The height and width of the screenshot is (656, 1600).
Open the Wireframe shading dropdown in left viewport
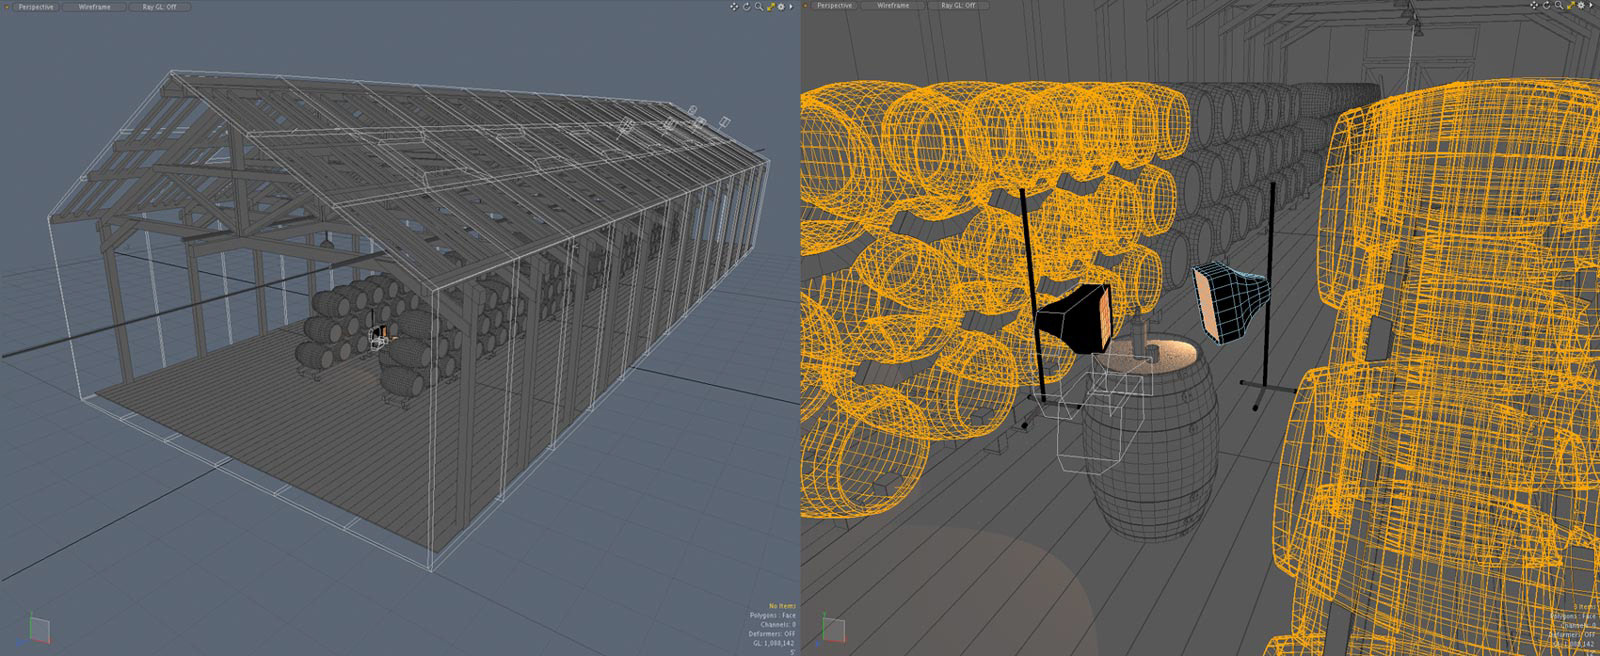point(95,6)
